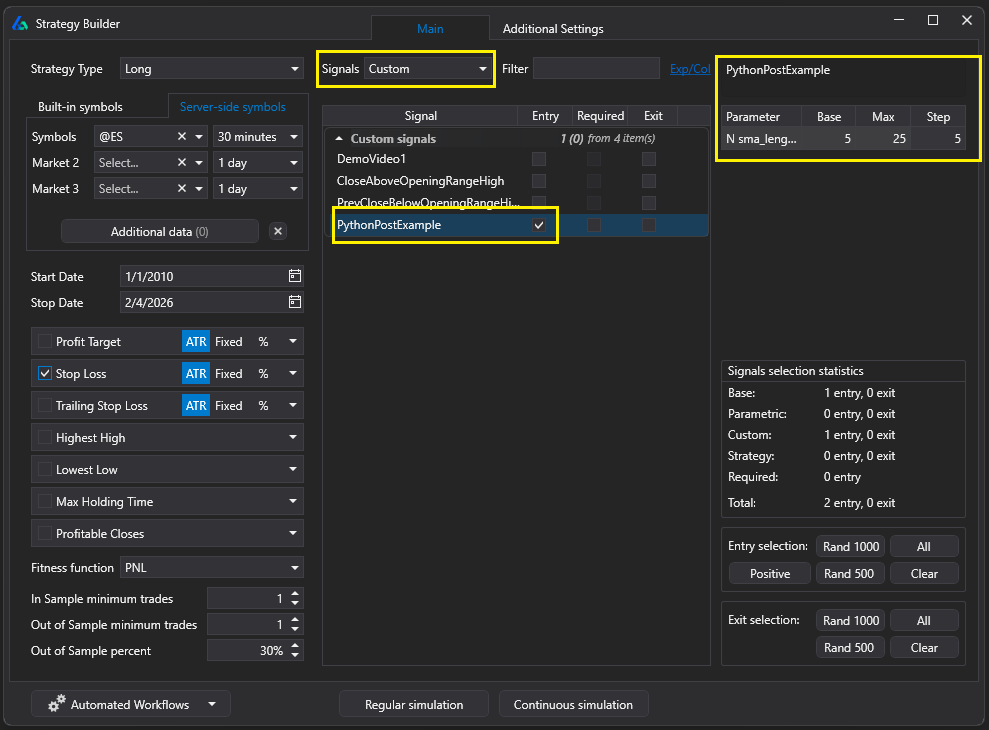Remove the @ES symbol using its X icon
The height and width of the screenshot is (730, 989).
tap(182, 136)
